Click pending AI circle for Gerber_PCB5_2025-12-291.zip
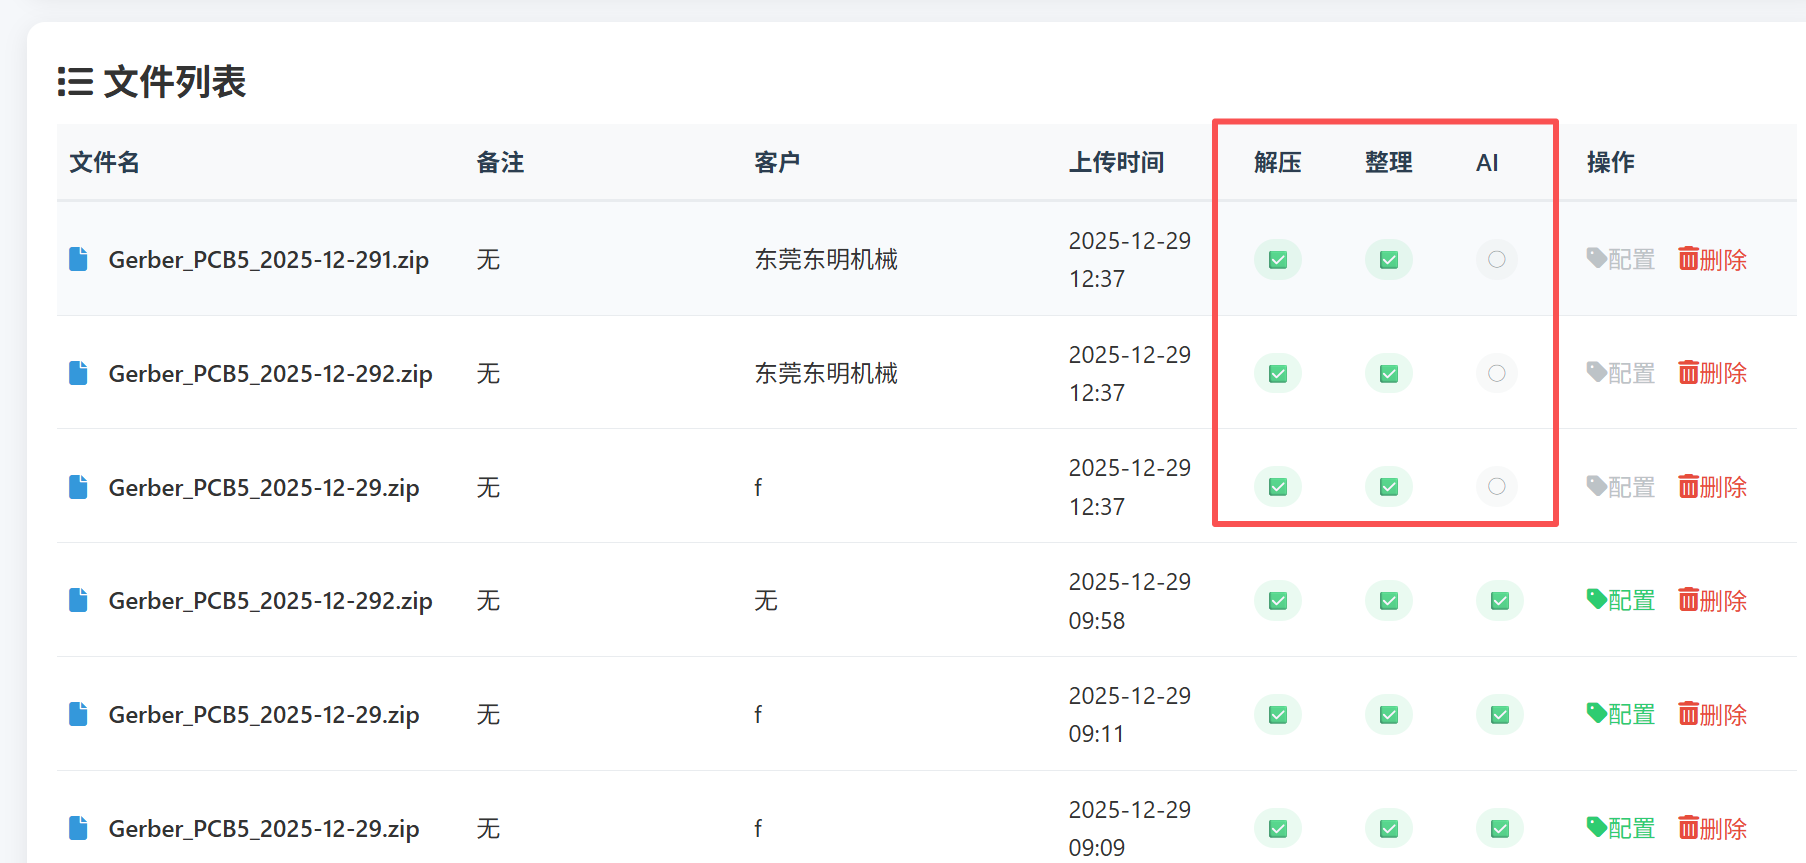Viewport: 1806px width, 863px height. click(1497, 260)
